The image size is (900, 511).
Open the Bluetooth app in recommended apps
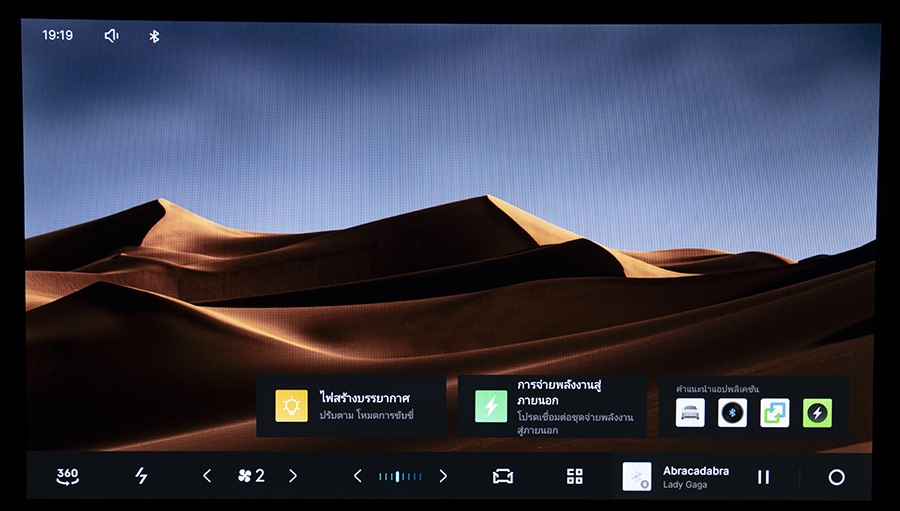732,412
